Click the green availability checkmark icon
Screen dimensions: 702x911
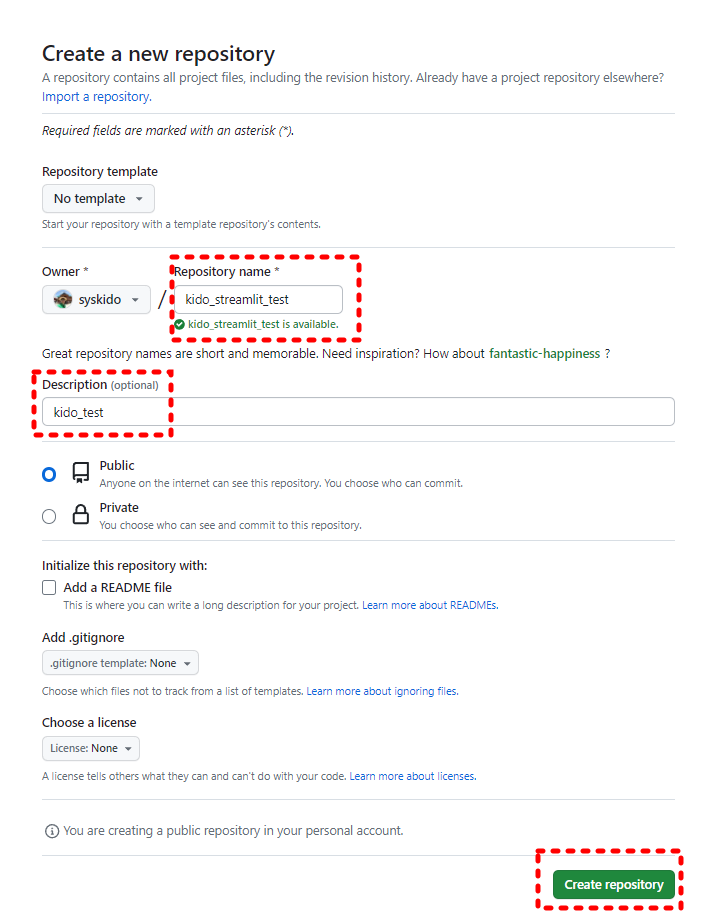click(x=180, y=324)
